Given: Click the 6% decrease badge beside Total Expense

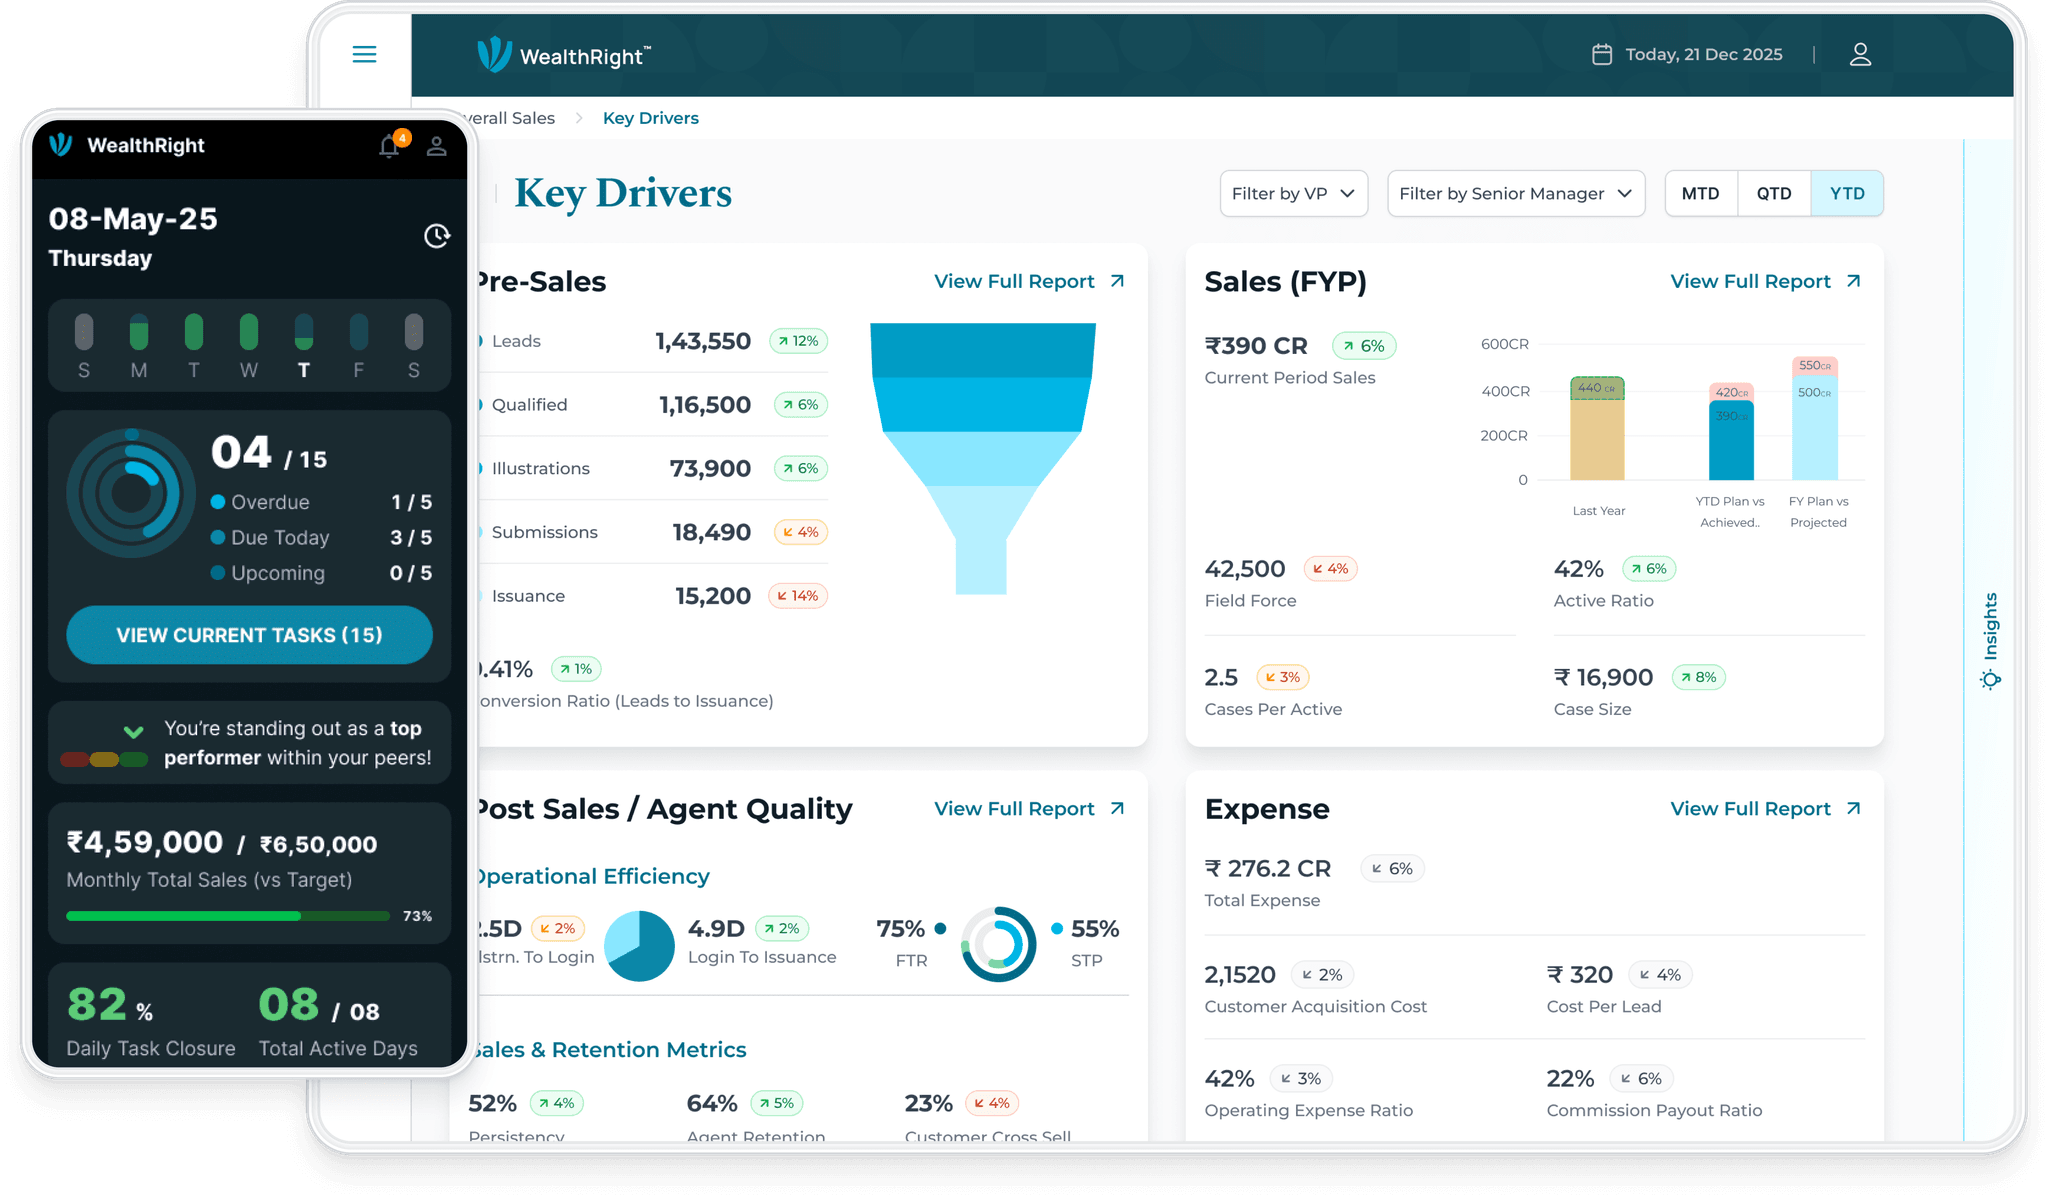Looking at the screenshot, I should coord(1392,868).
